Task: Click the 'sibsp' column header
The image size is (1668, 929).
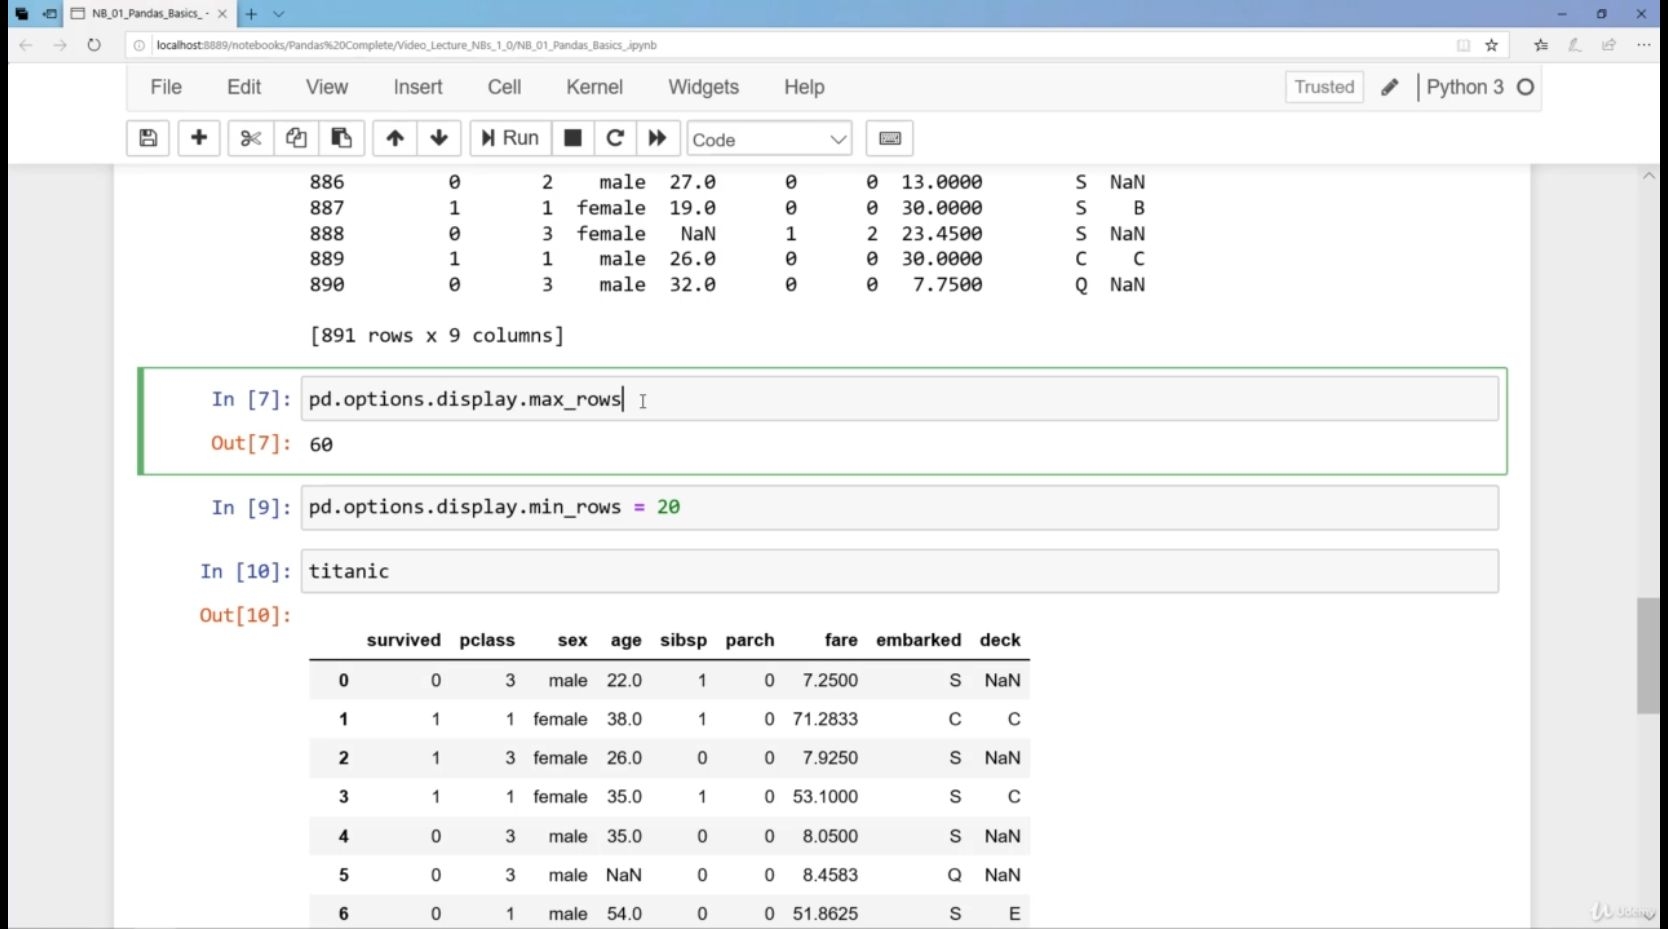Action: tap(683, 640)
